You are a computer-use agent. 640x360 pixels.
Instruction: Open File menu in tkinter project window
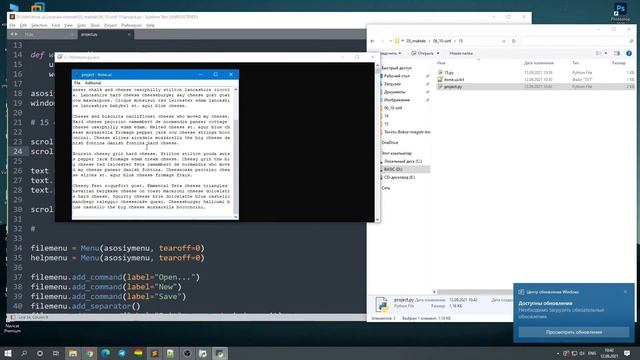pyautogui.click(x=77, y=83)
